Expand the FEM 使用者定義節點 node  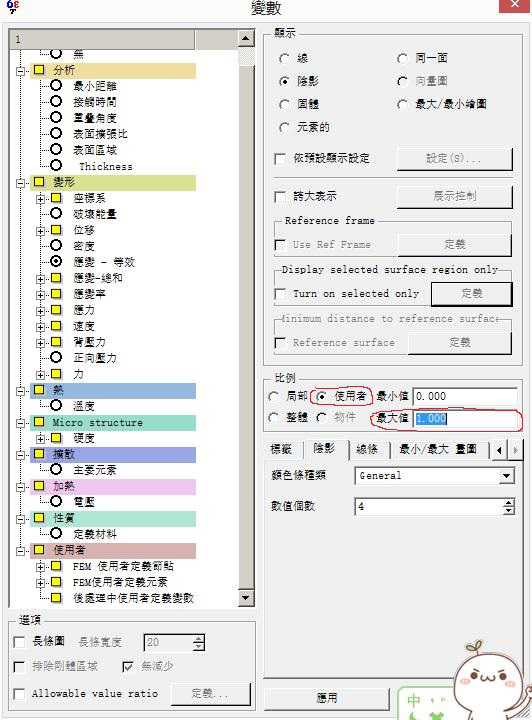coord(40,567)
